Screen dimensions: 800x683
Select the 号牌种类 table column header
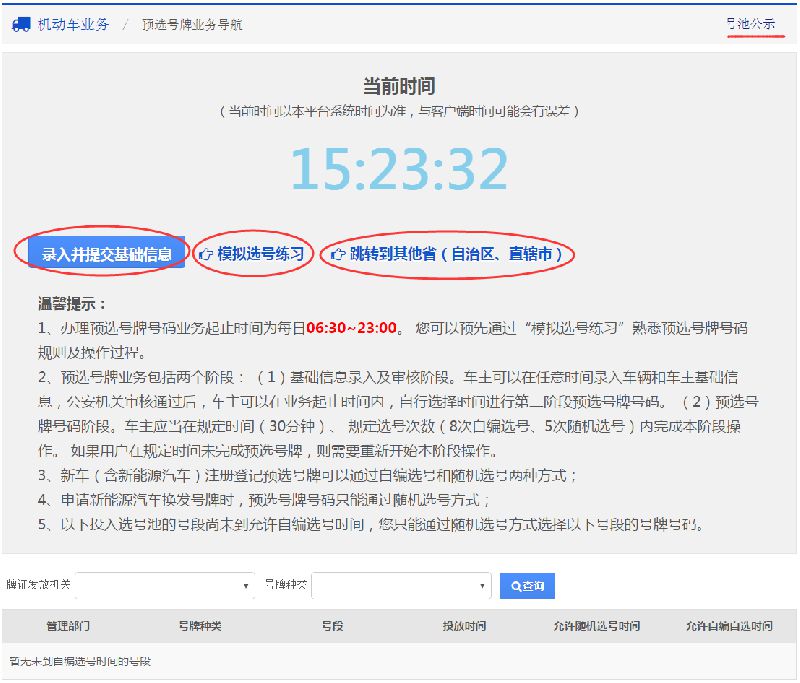click(x=200, y=626)
